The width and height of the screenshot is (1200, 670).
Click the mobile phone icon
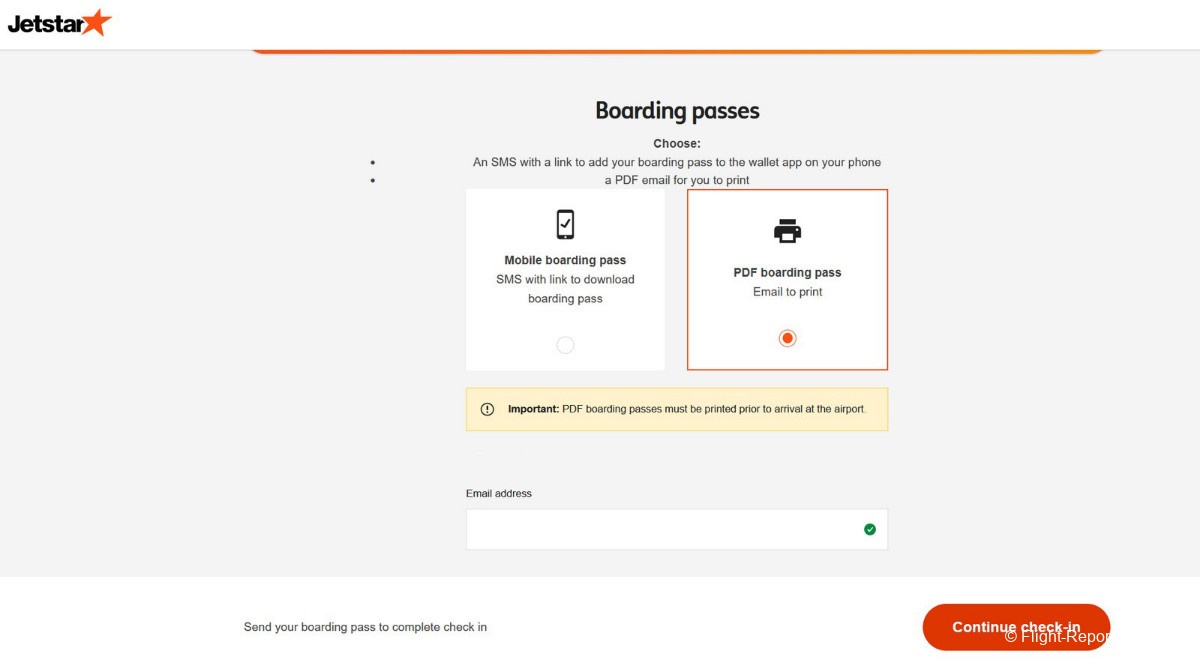coord(565,224)
